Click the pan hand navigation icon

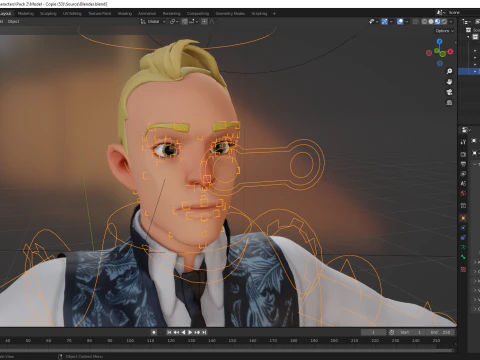point(449,82)
